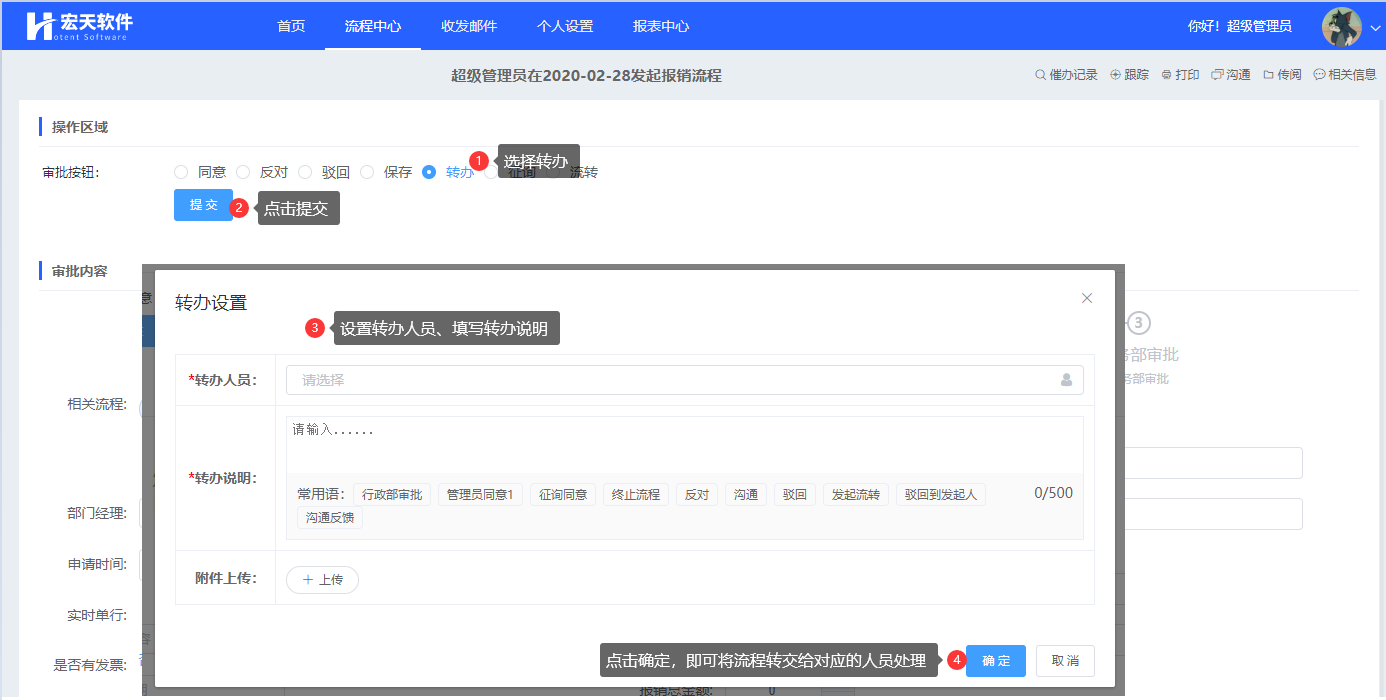Image resolution: width=1386 pixels, height=700 pixels.
Task: Click the 传阅 circulate icon
Action: pos(1268,75)
